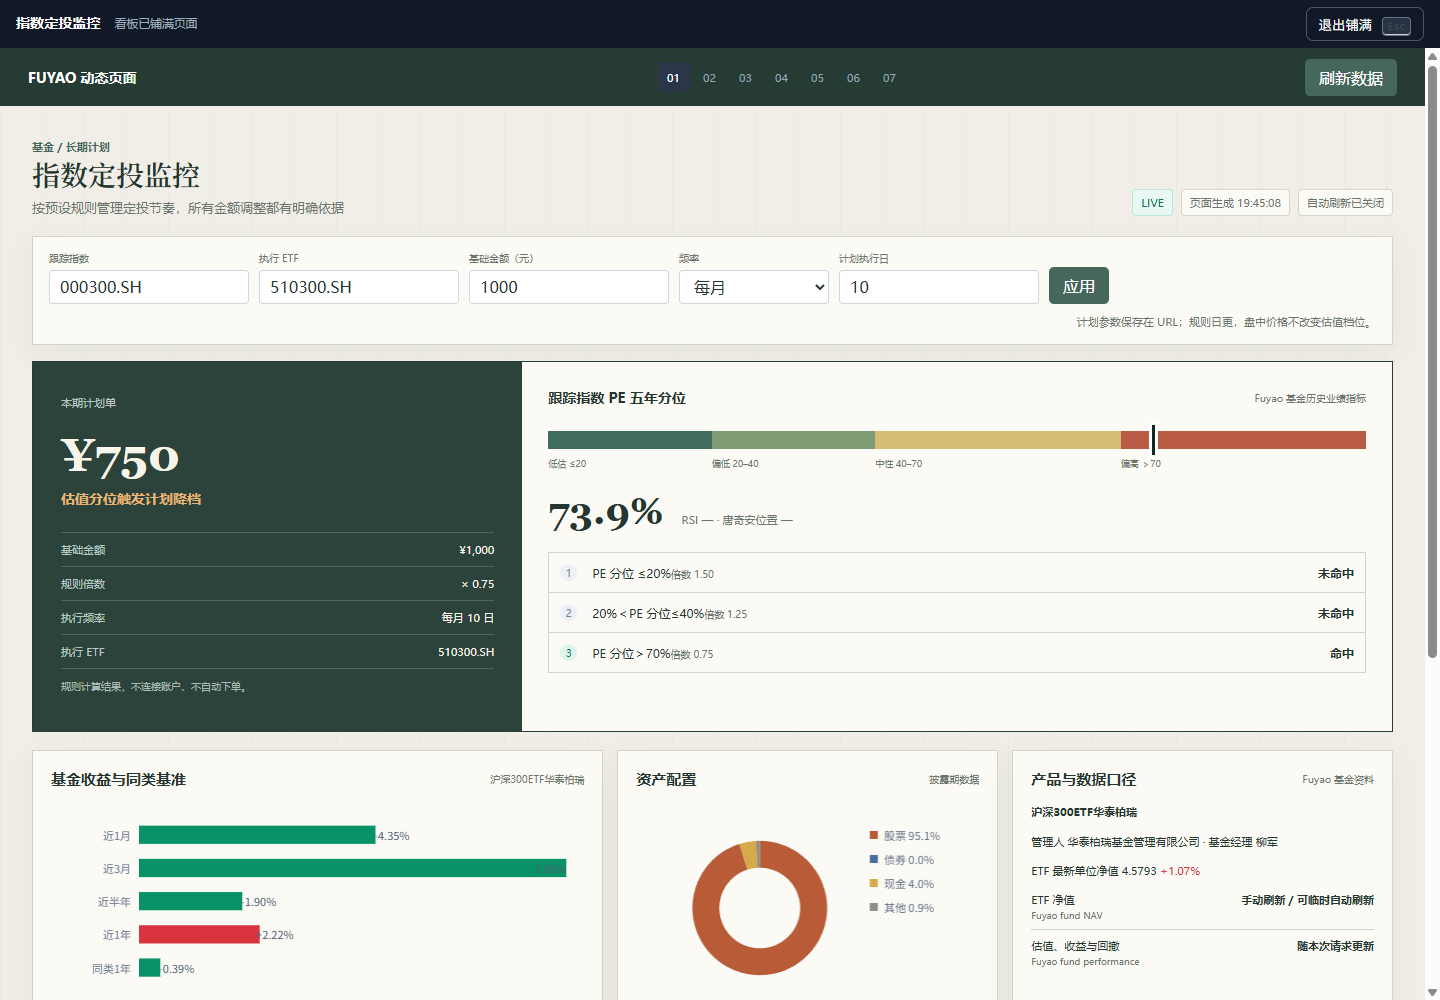This screenshot has width=1440, height=1000.
Task: Click the page's vertical scrollbar thumb
Action: [1432, 361]
